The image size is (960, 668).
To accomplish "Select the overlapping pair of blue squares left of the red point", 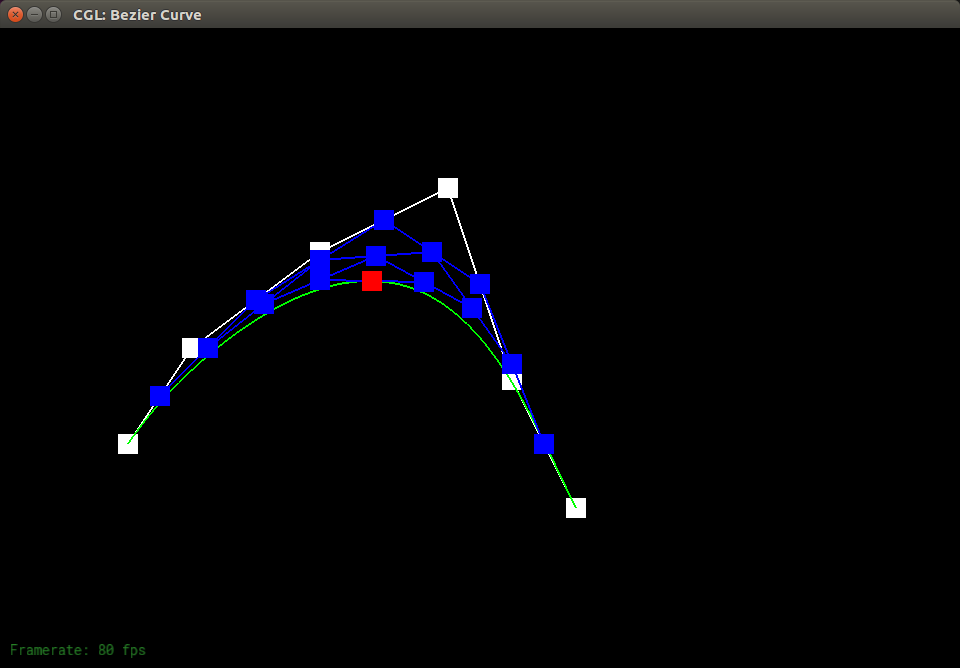I will point(259,301).
